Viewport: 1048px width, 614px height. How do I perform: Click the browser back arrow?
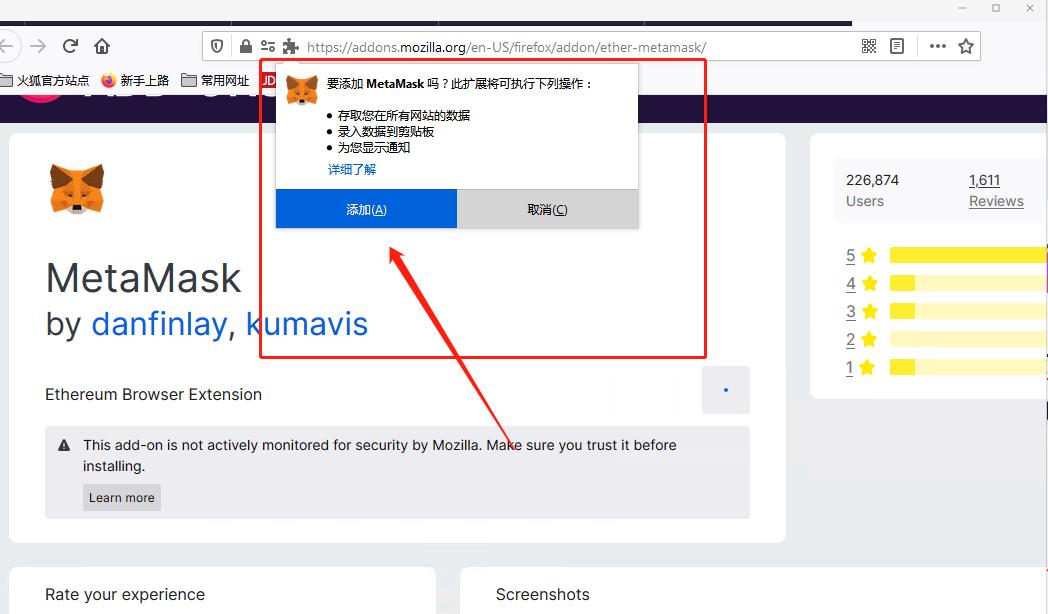(6, 46)
